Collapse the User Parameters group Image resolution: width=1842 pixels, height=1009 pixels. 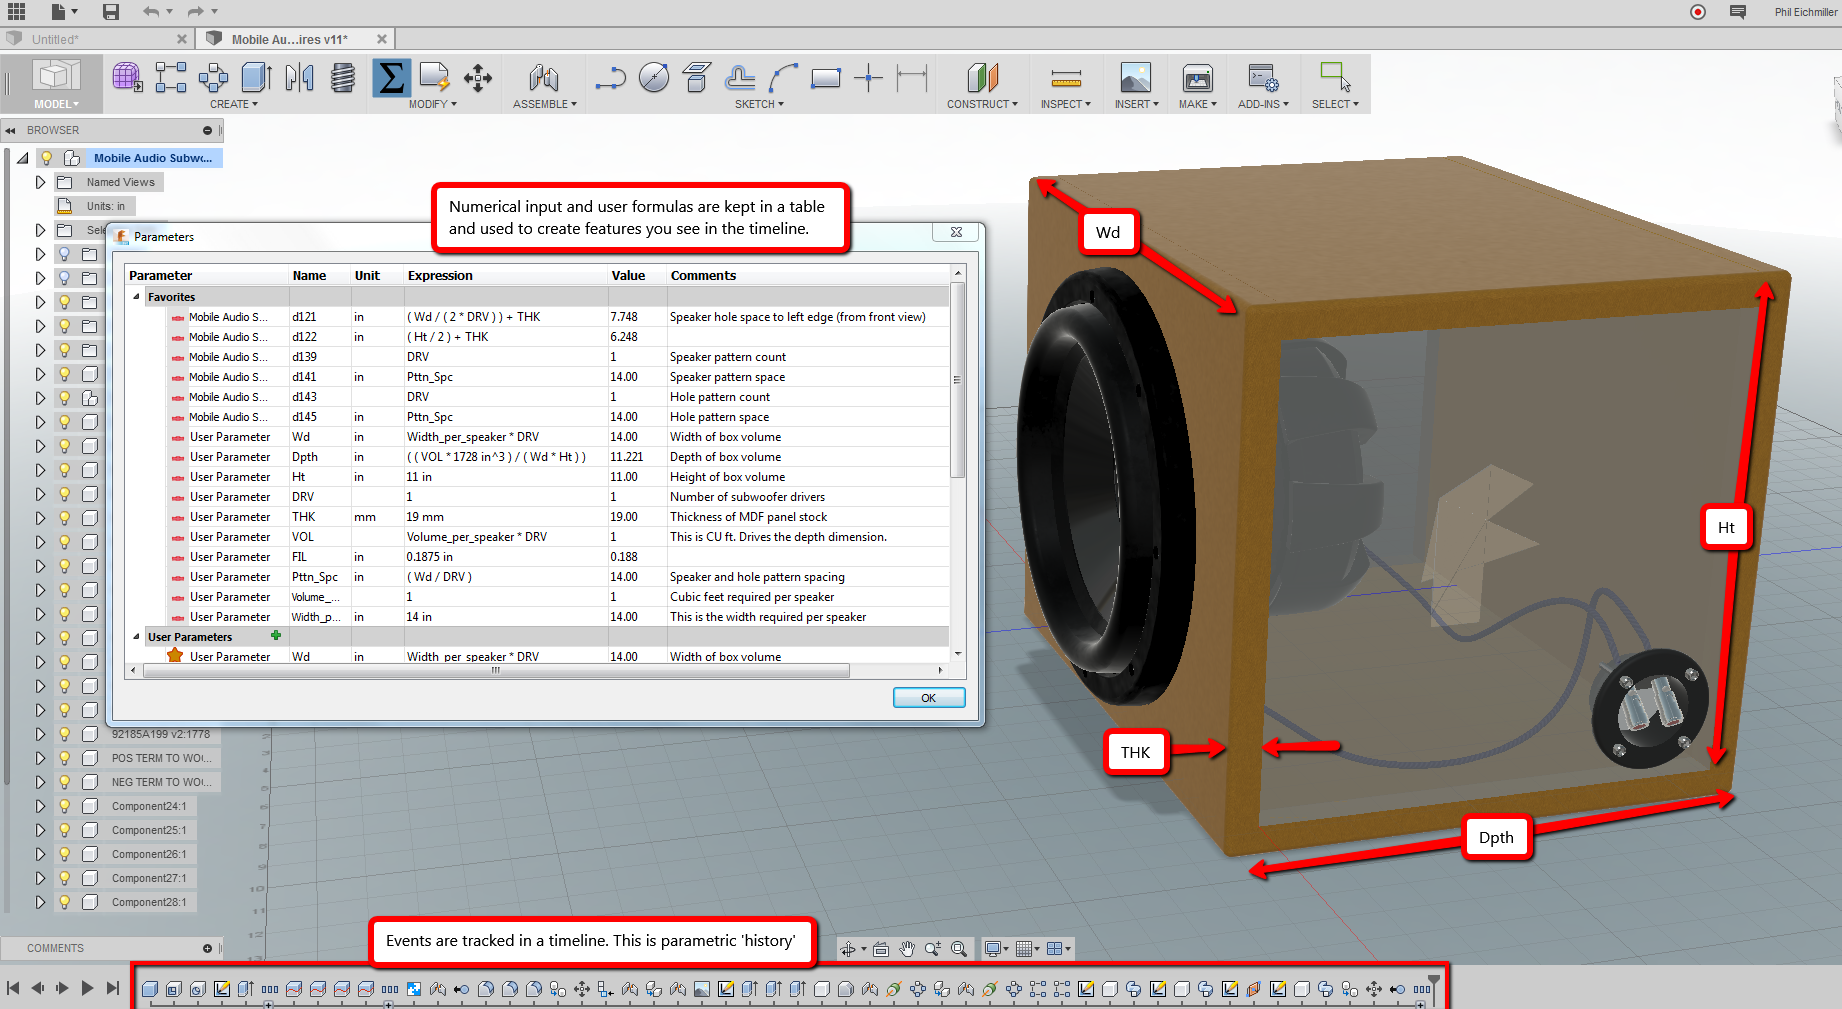137,637
